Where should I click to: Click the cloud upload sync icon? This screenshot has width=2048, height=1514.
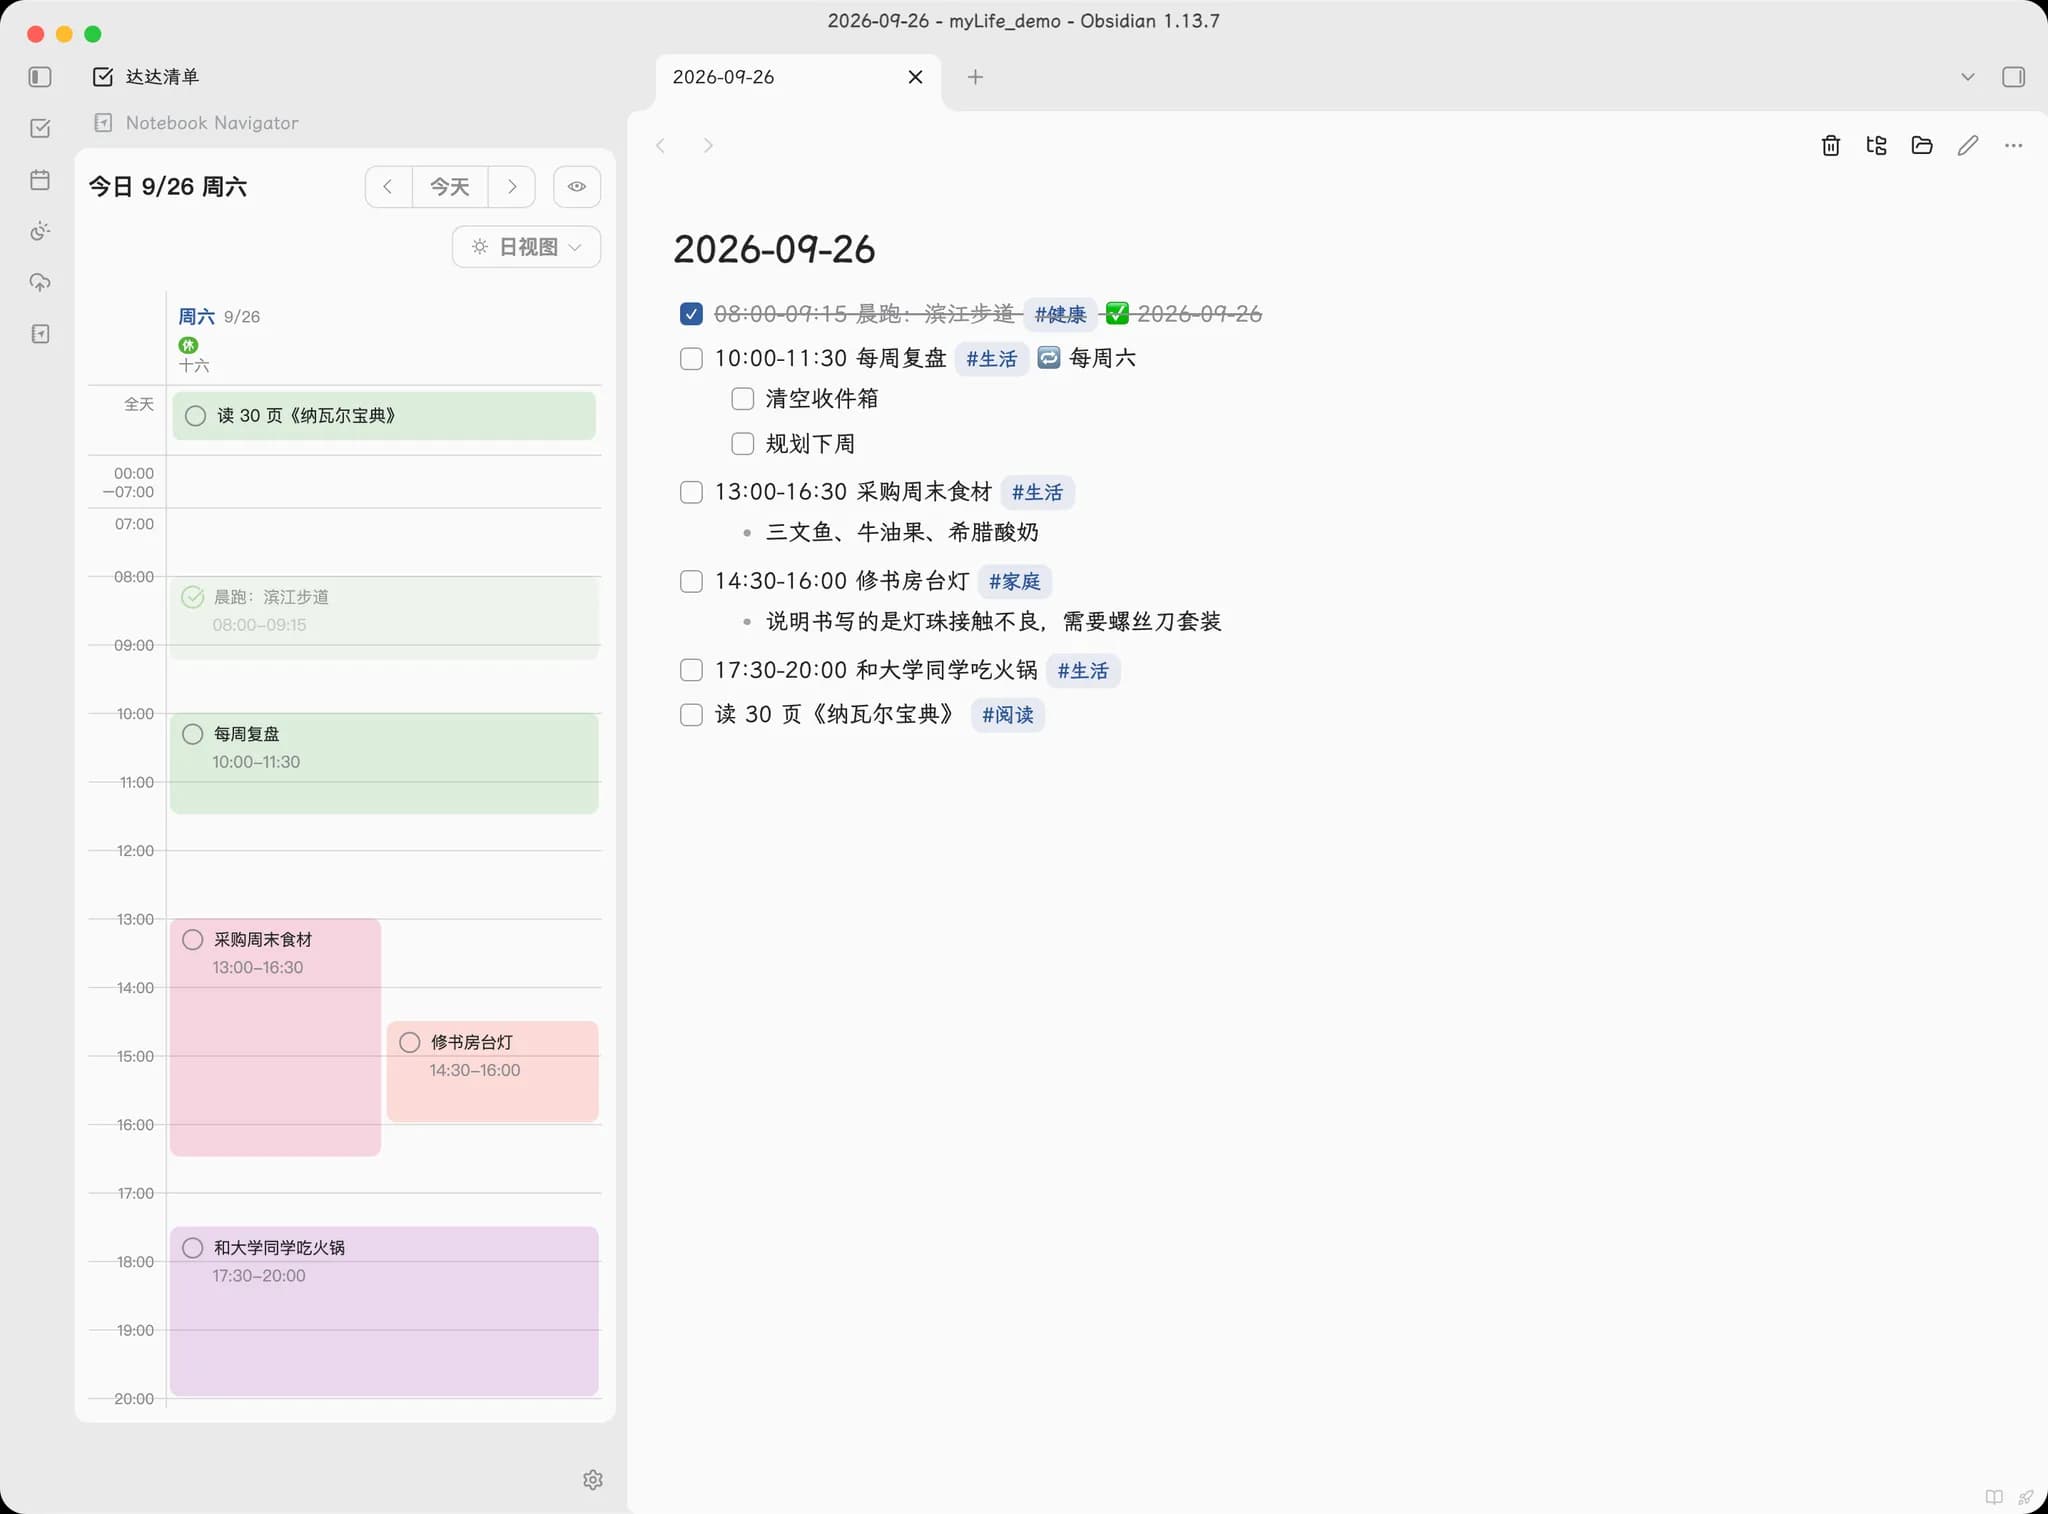point(40,283)
